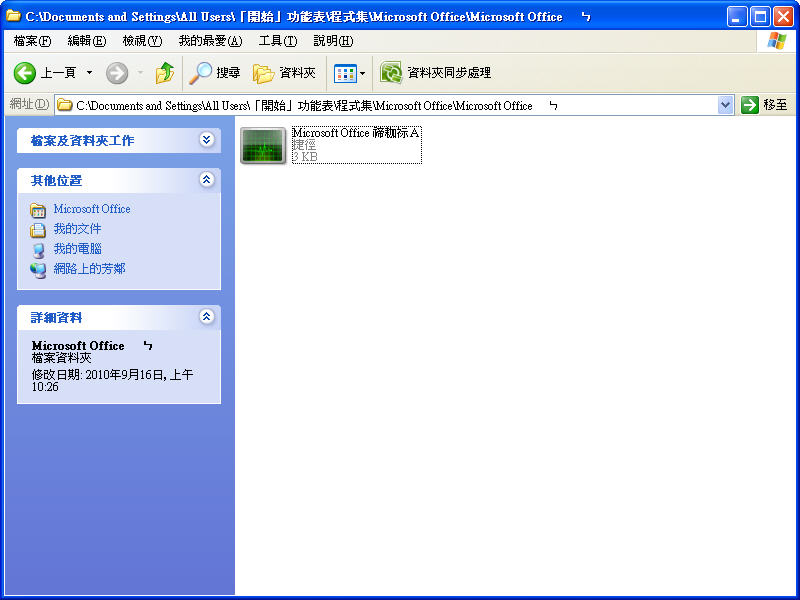The height and width of the screenshot is (600, 800).
Task: Open the 檔案(F) menu
Action: tap(32, 41)
